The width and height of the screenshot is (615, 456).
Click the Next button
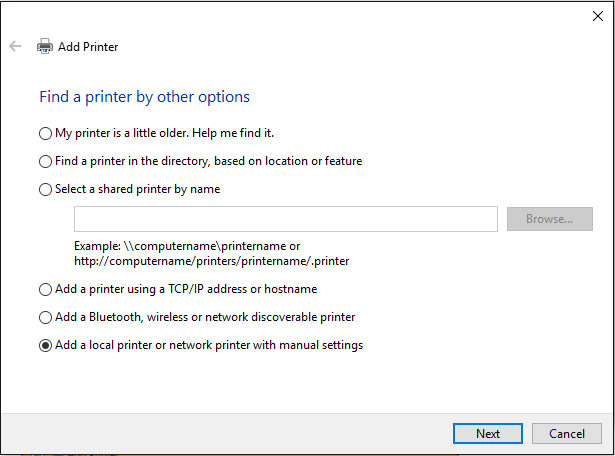pyautogui.click(x=488, y=433)
